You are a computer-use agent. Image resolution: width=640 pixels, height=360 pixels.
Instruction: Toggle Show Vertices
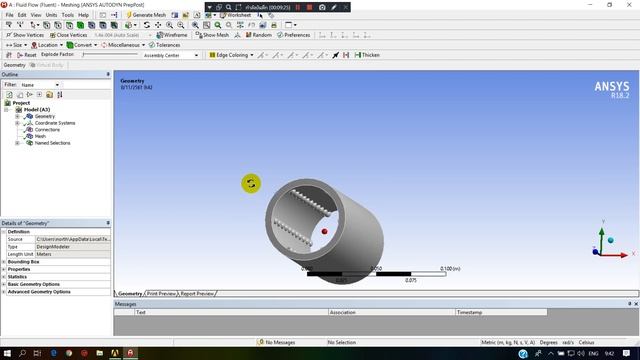tap(24, 35)
